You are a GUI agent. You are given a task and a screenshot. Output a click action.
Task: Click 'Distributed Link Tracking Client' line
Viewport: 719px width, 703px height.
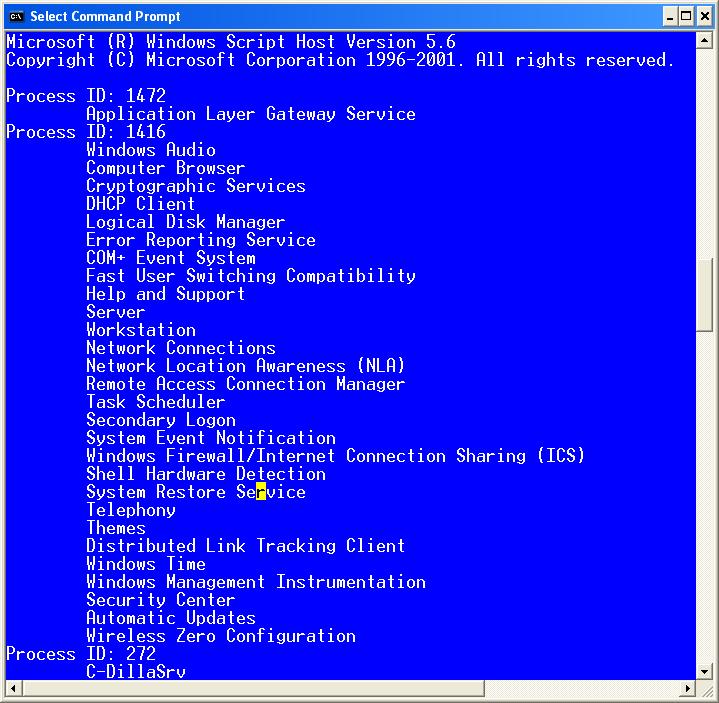[x=246, y=546]
